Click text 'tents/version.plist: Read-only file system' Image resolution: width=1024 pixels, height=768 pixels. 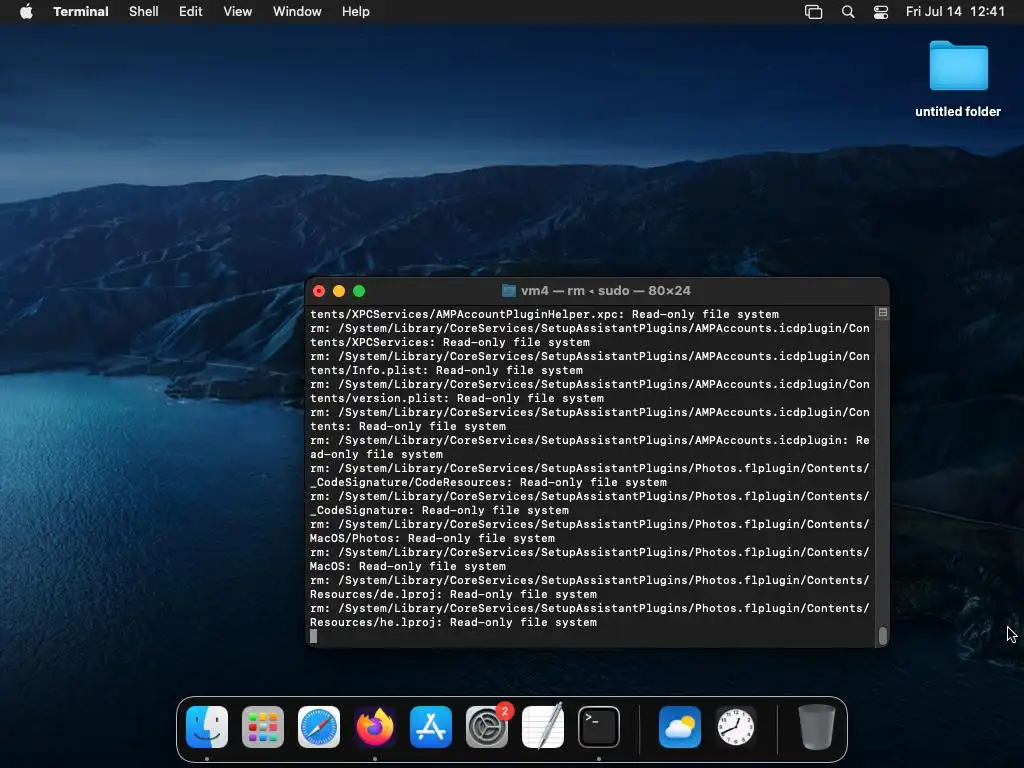point(456,398)
